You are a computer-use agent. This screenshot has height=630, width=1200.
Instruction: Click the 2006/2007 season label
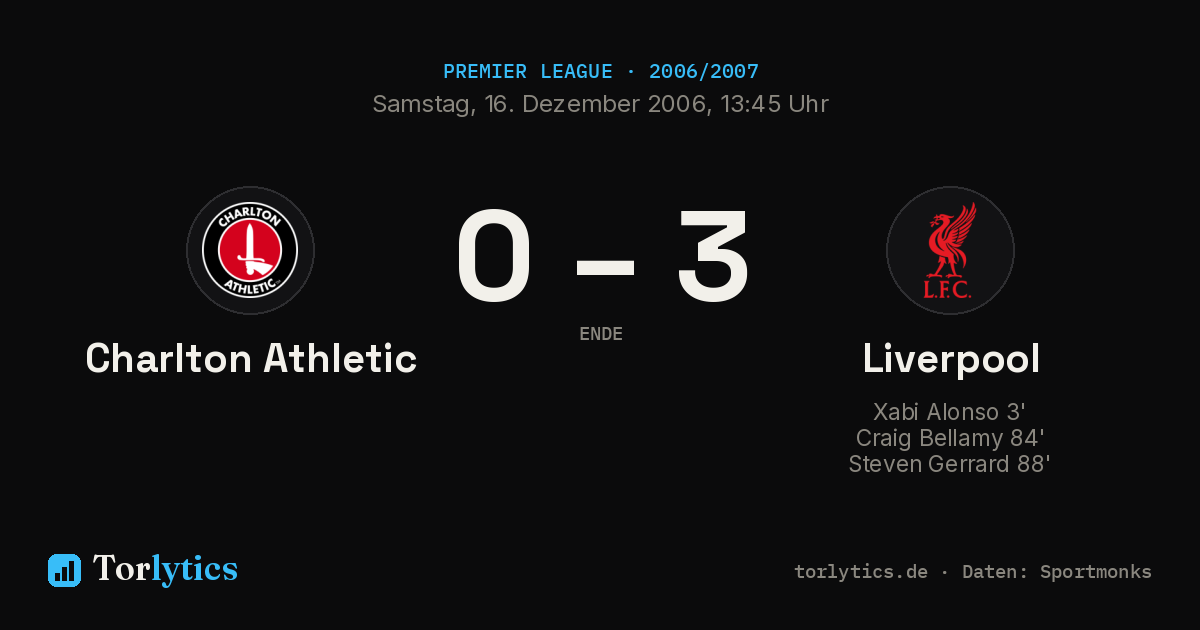click(x=704, y=72)
